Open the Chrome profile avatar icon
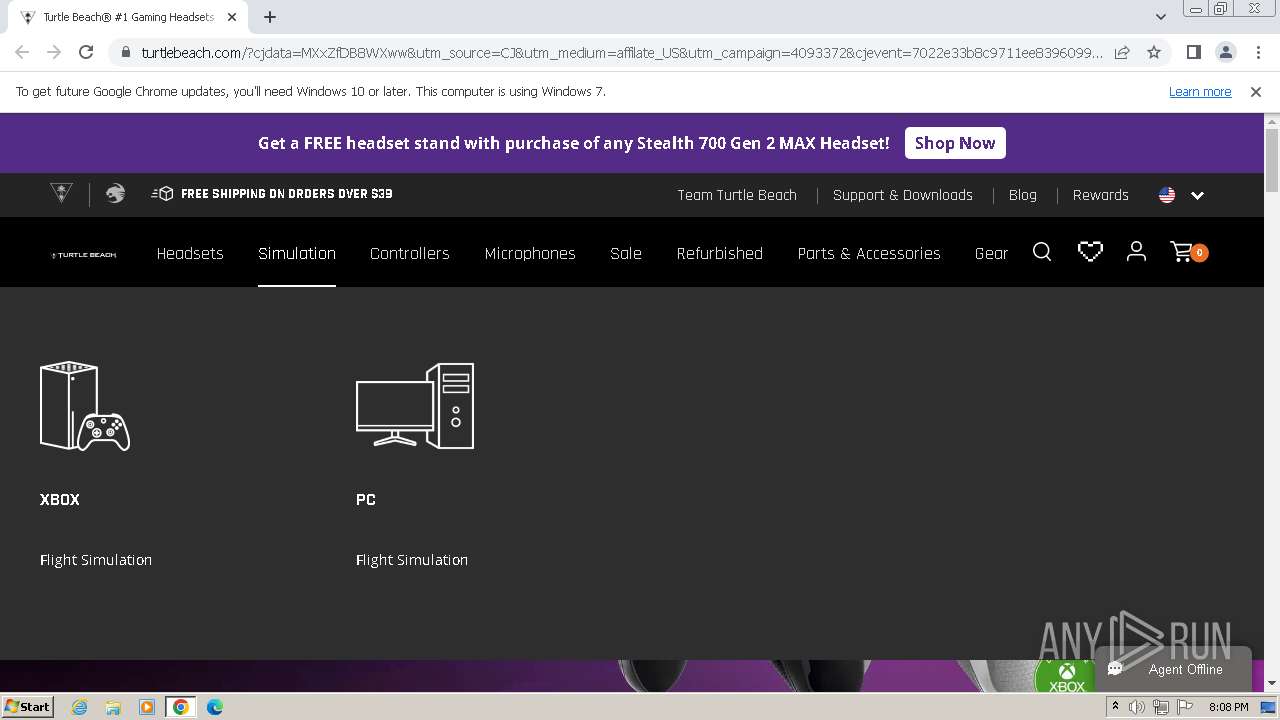This screenshot has width=1280, height=720. [x=1225, y=52]
